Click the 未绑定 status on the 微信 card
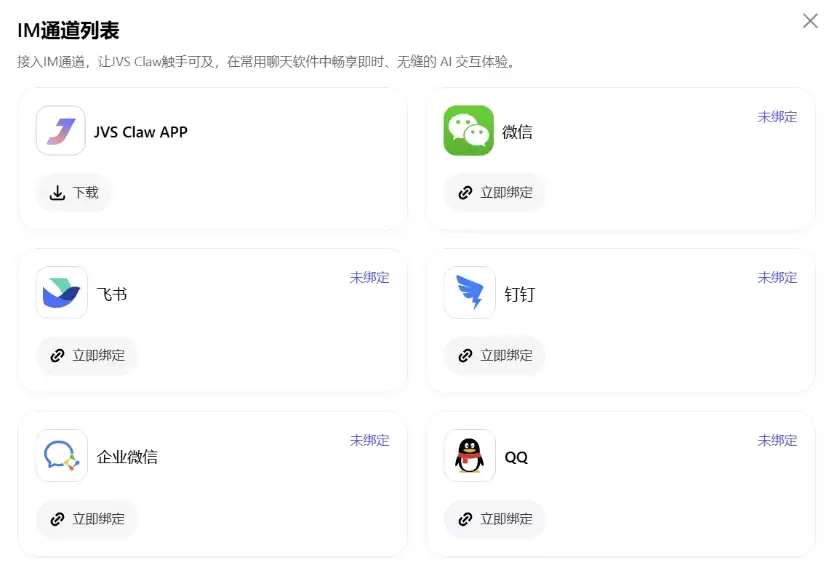This screenshot has width=837, height=573. (x=777, y=117)
